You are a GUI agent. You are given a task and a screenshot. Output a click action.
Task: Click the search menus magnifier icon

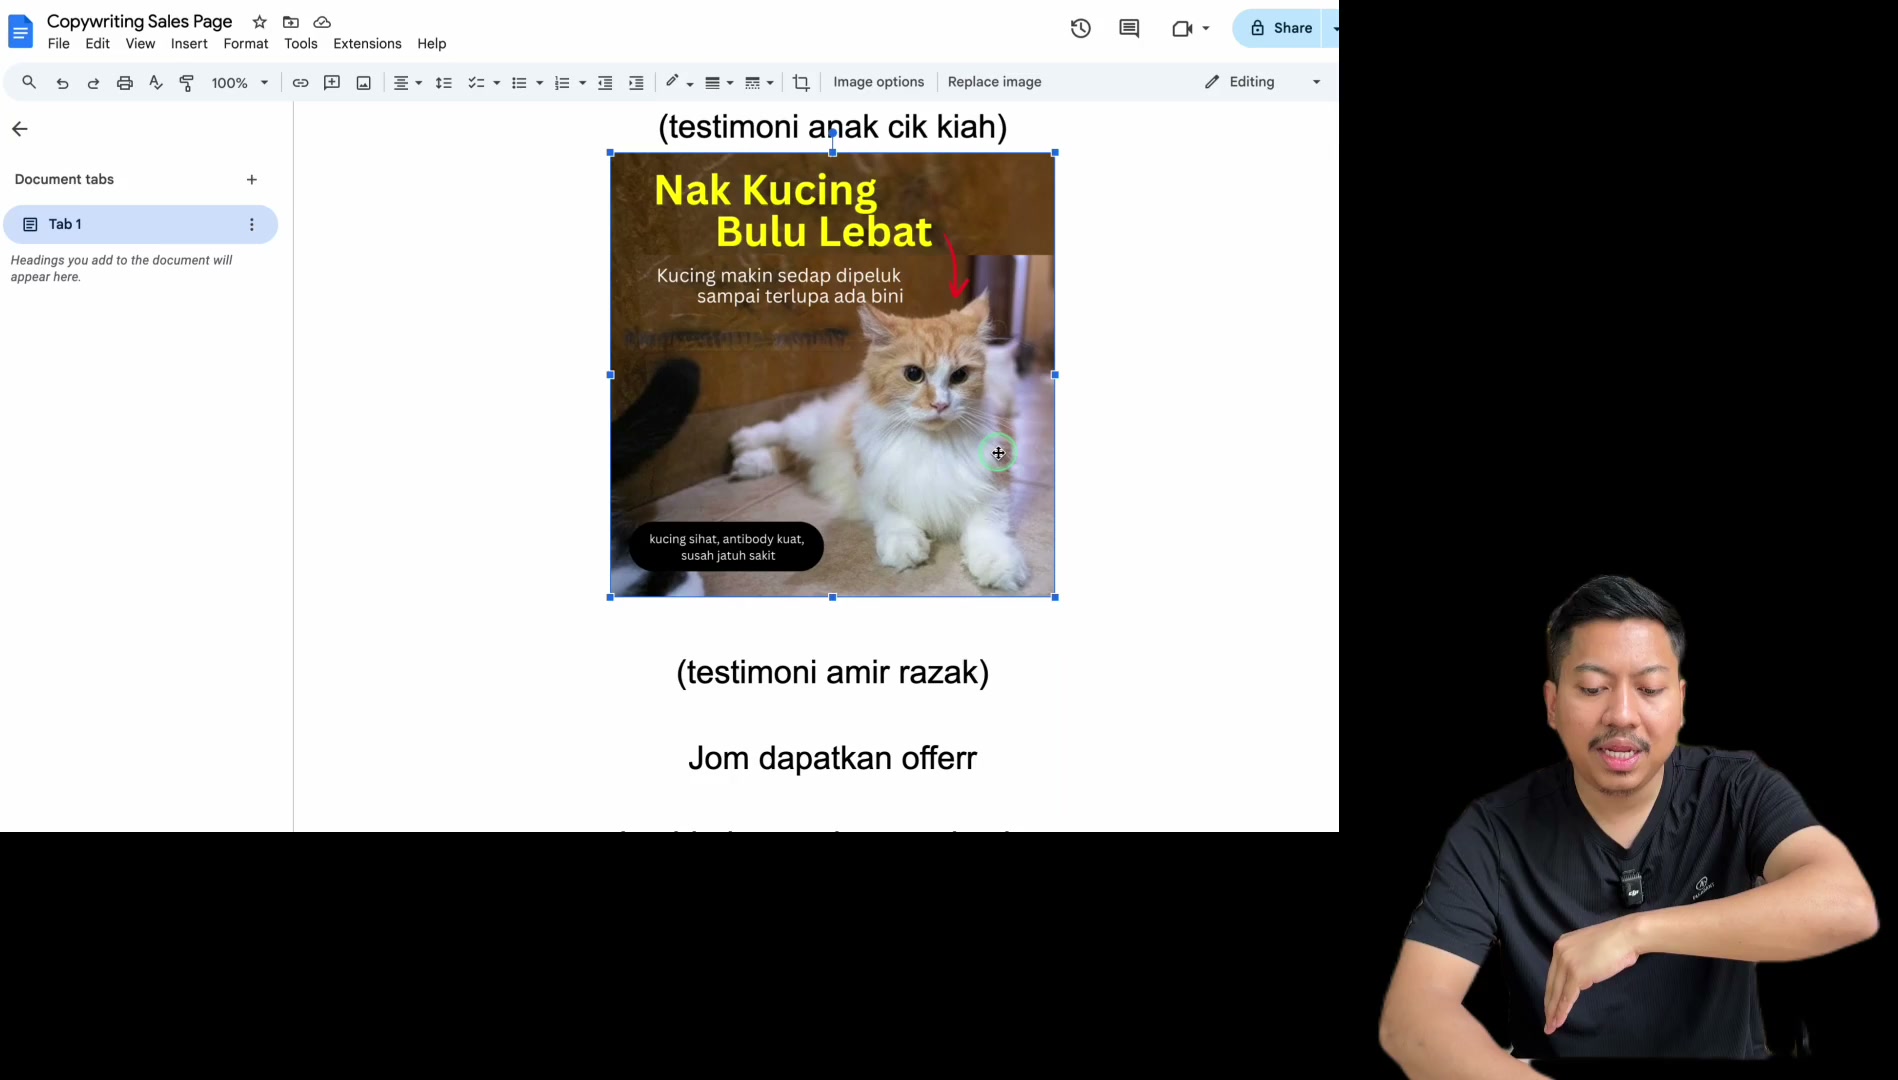[29, 82]
